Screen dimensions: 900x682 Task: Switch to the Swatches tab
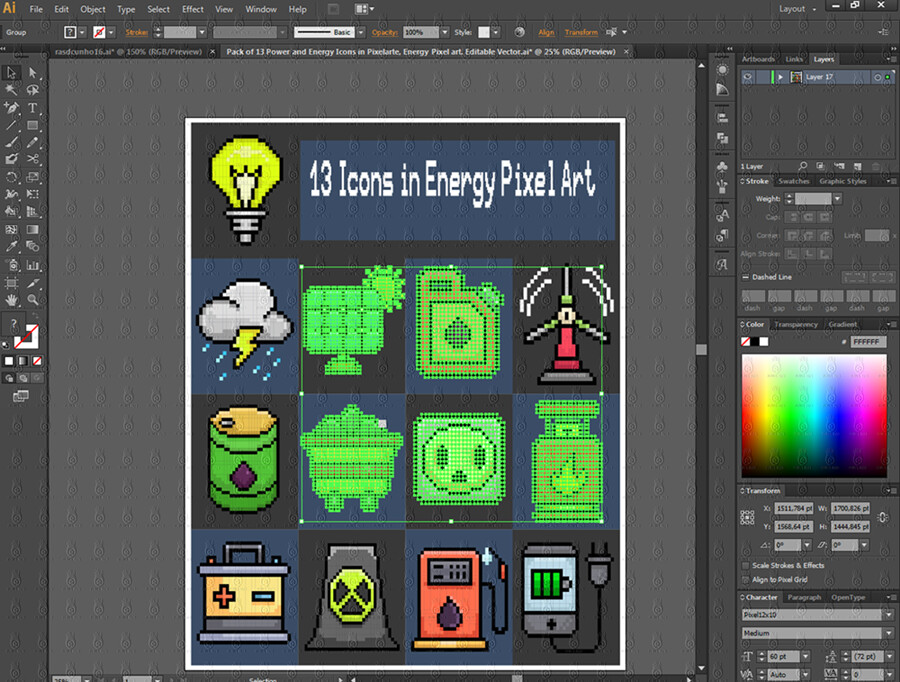tap(793, 181)
